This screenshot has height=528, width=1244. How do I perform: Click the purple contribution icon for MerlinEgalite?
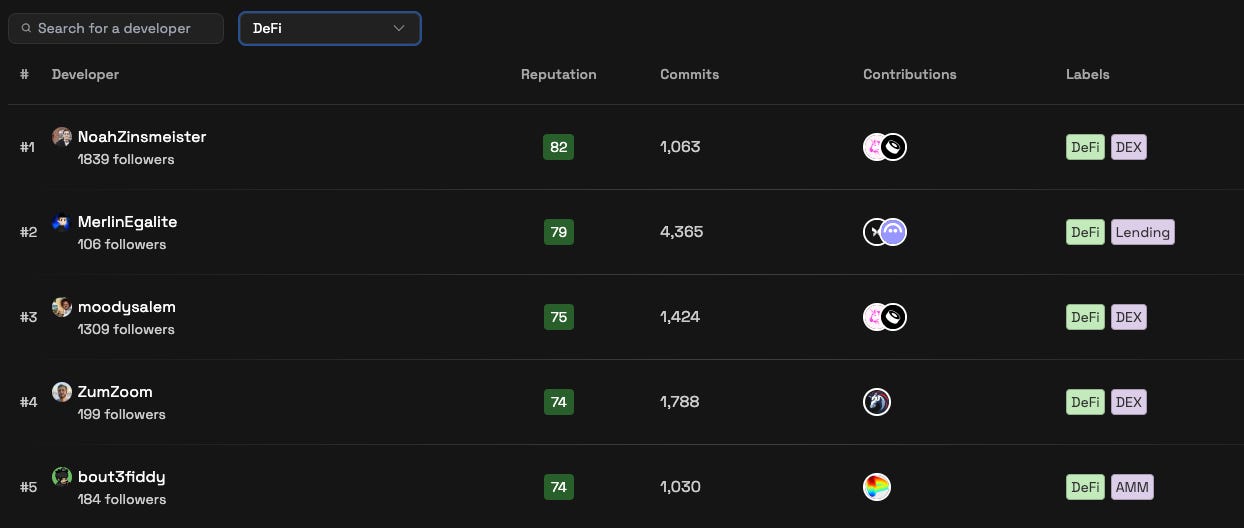[x=893, y=232]
